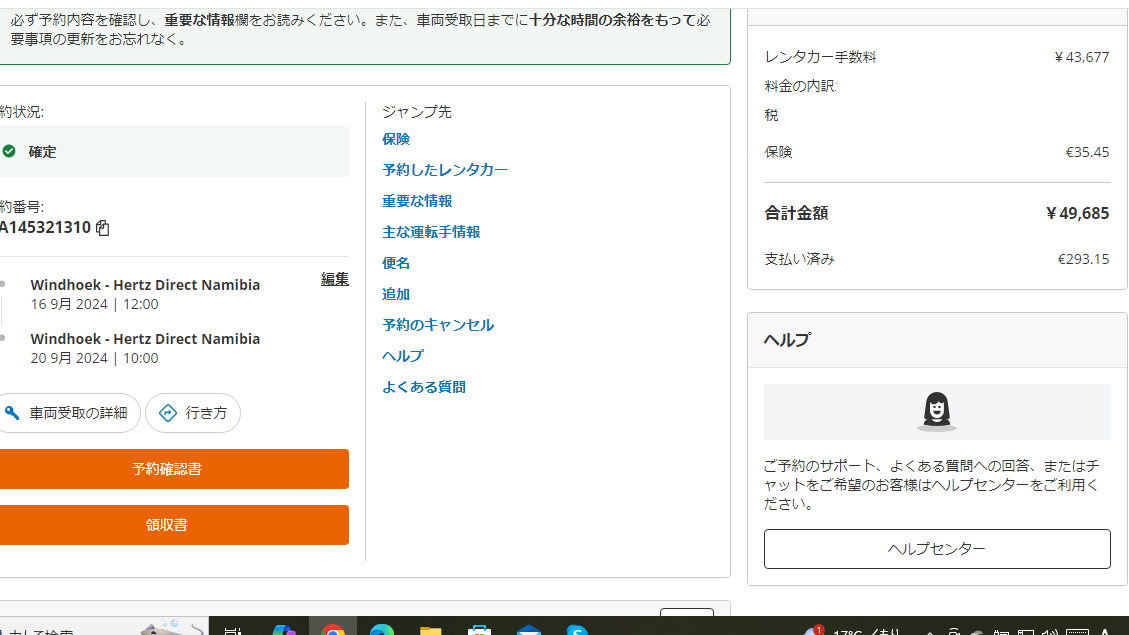Go to 重要な情報 important information
Screen dimensions: 1129x635
(417, 201)
